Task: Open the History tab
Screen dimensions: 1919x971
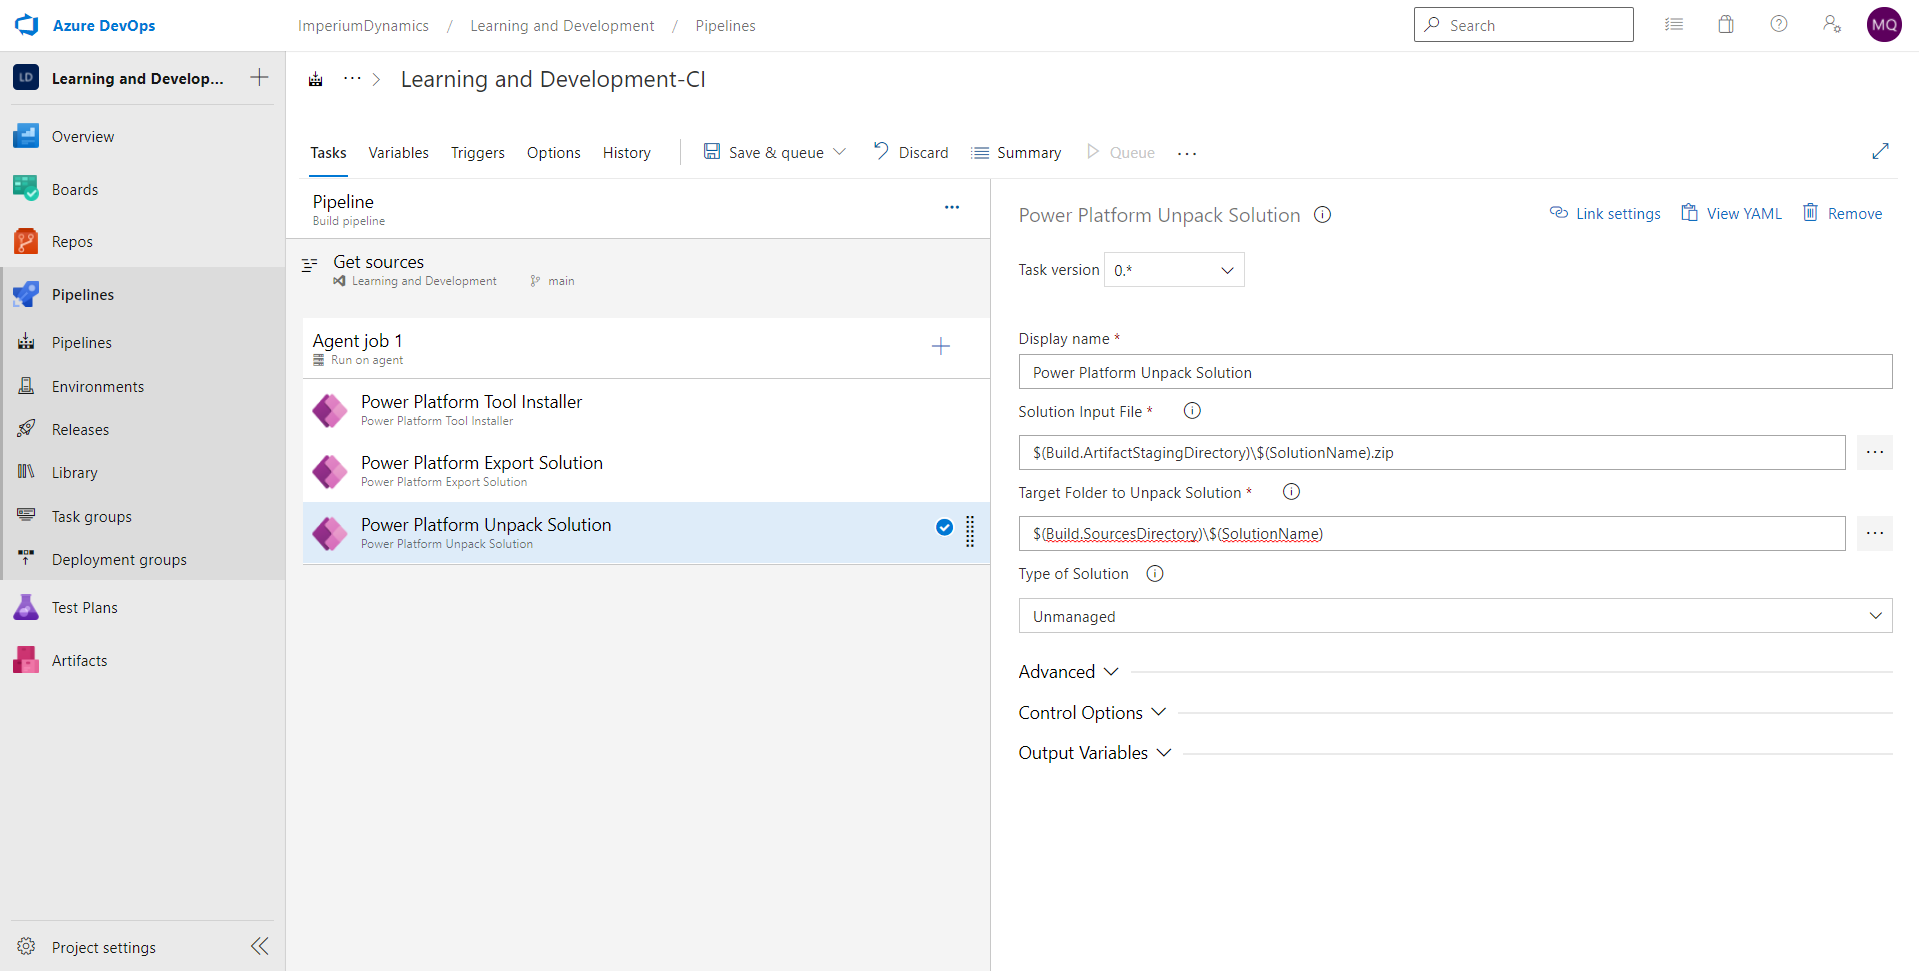Action: point(626,152)
